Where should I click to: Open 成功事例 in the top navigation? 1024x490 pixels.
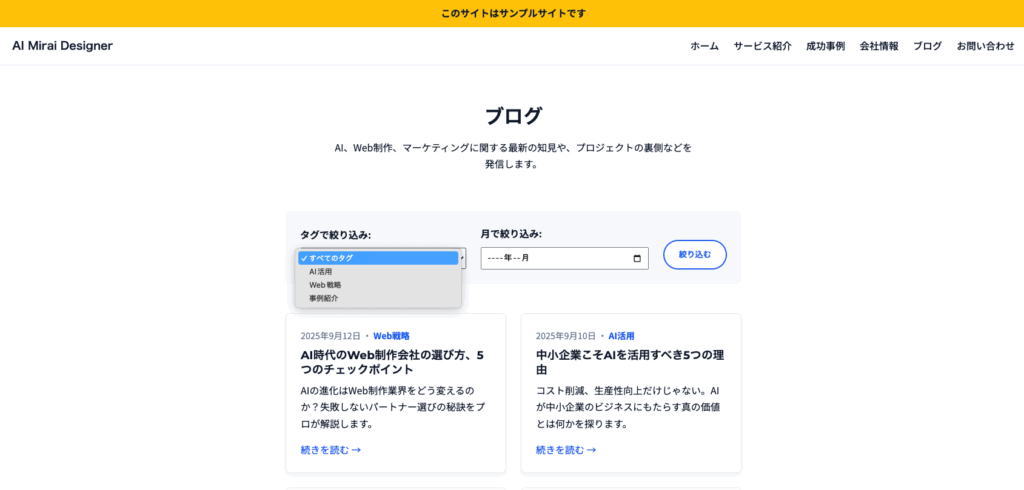click(x=825, y=46)
